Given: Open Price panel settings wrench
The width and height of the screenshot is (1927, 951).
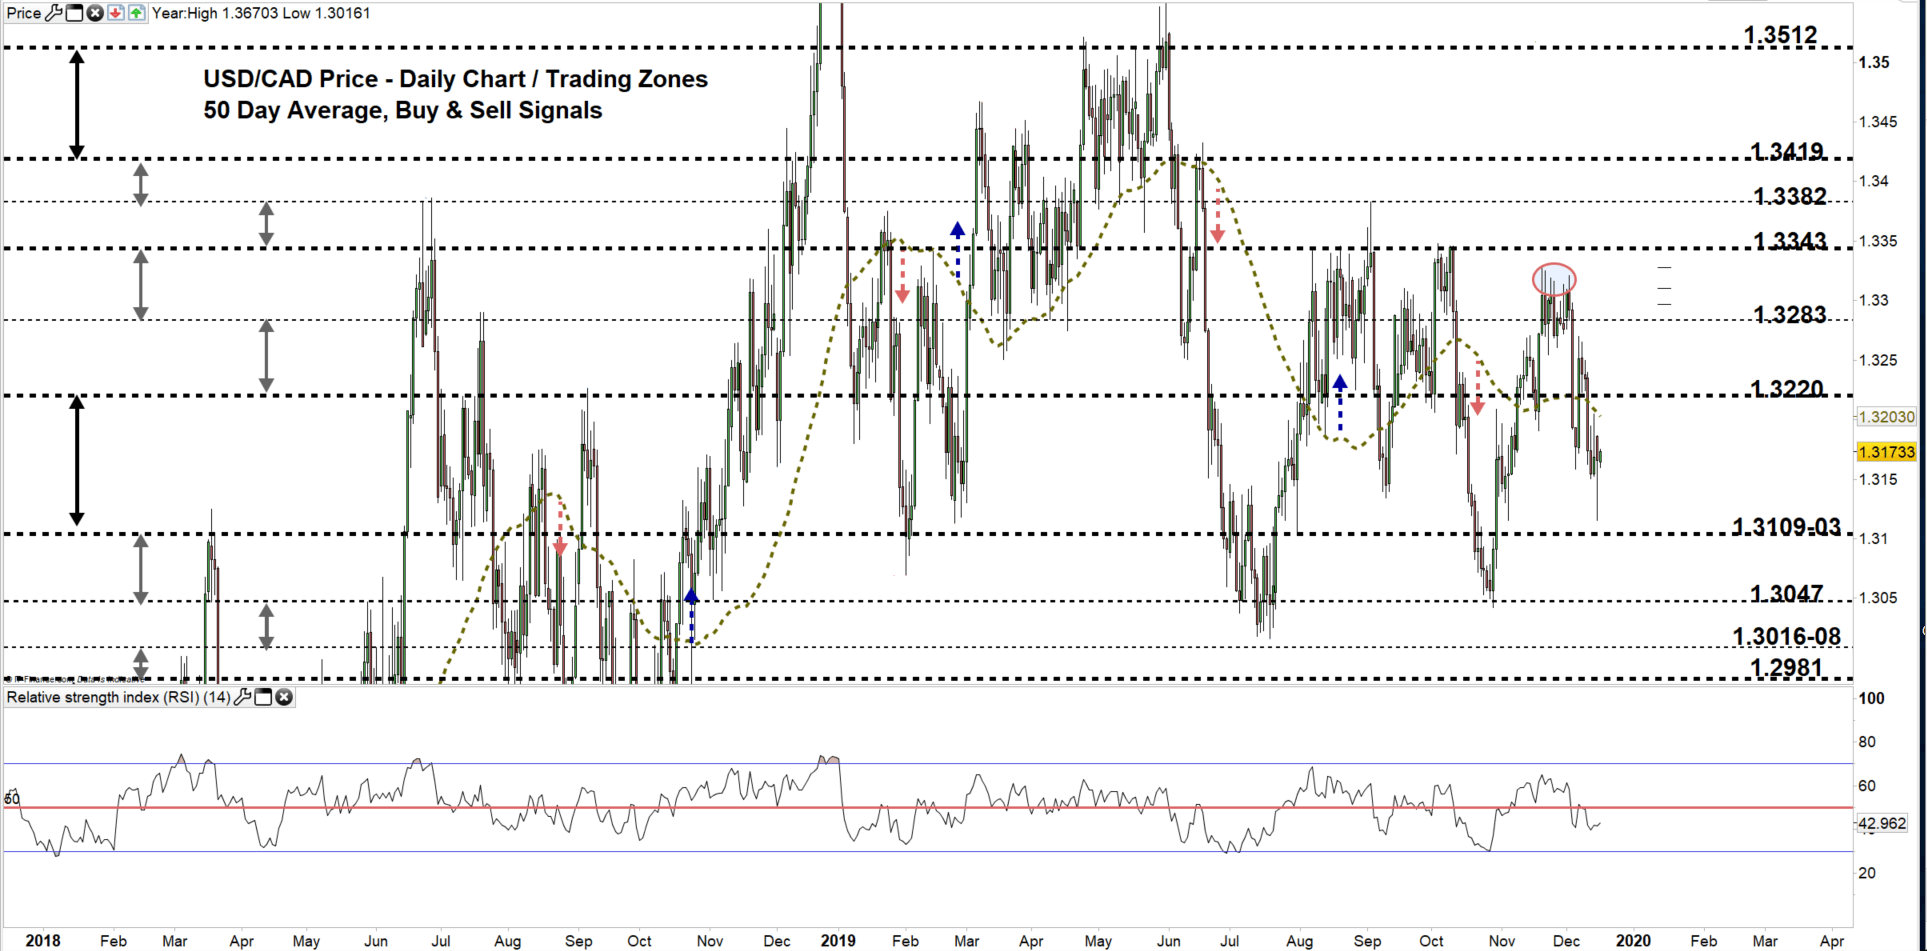Looking at the screenshot, I should click(x=54, y=13).
